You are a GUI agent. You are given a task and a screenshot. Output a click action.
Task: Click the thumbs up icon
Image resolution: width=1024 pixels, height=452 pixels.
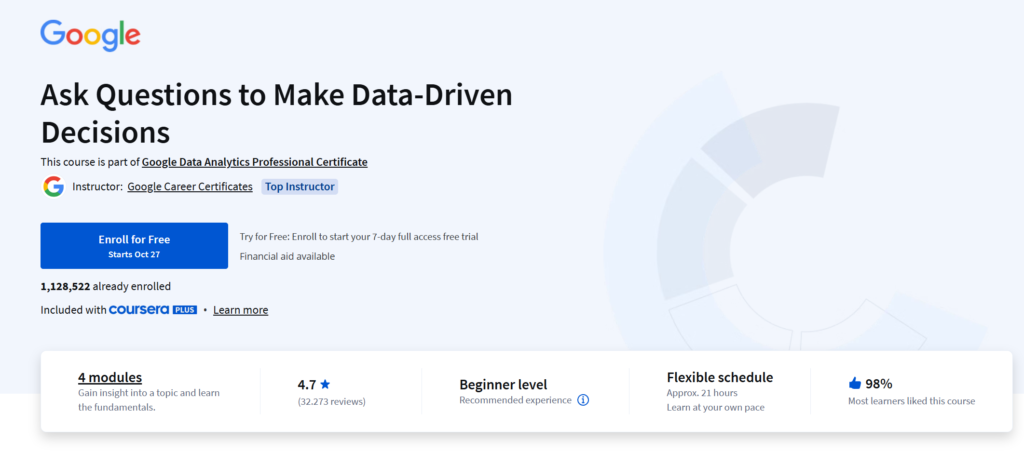point(854,383)
